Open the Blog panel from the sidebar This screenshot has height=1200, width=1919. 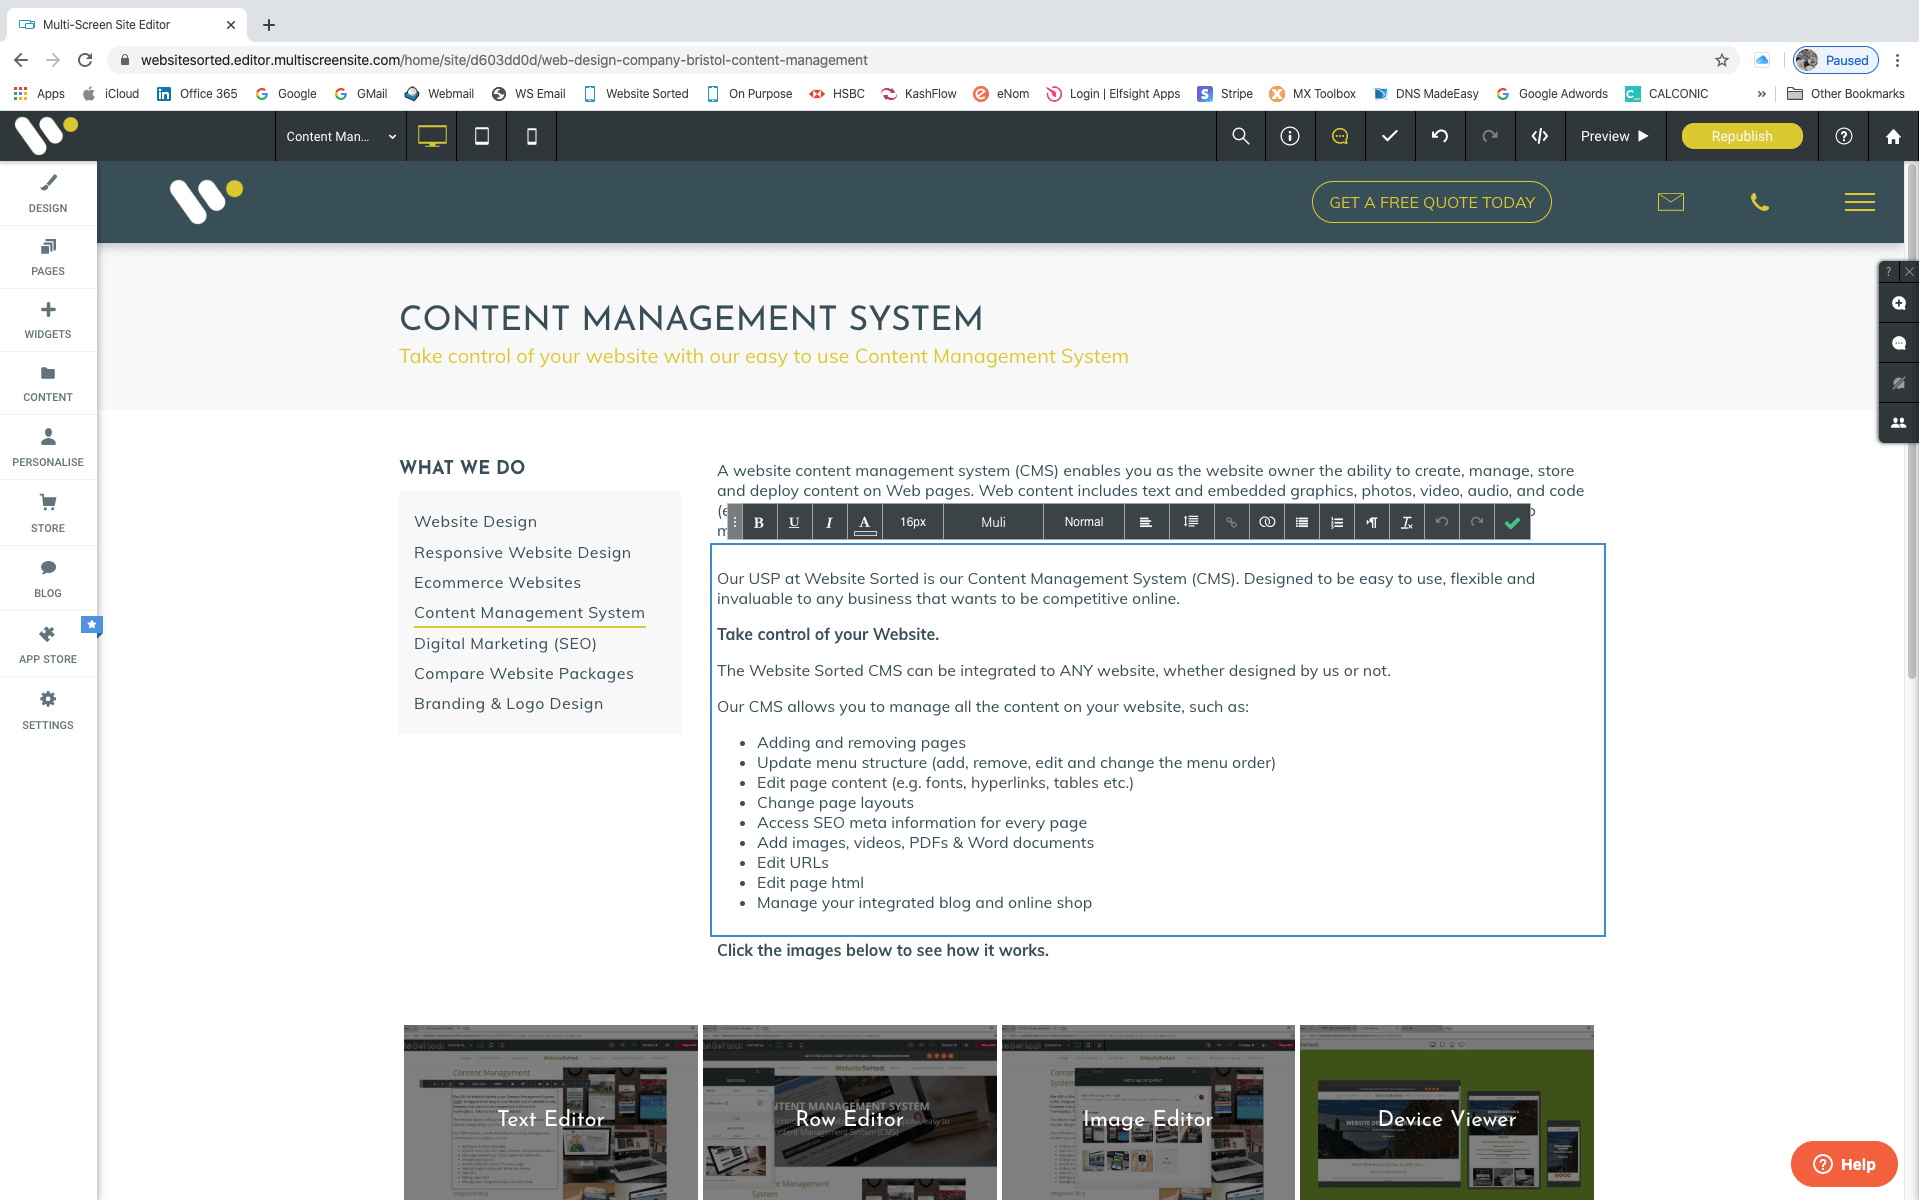point(47,578)
